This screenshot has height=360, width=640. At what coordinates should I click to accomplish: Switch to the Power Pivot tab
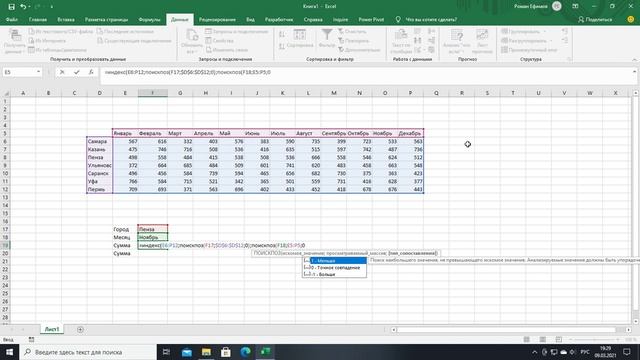(371, 20)
